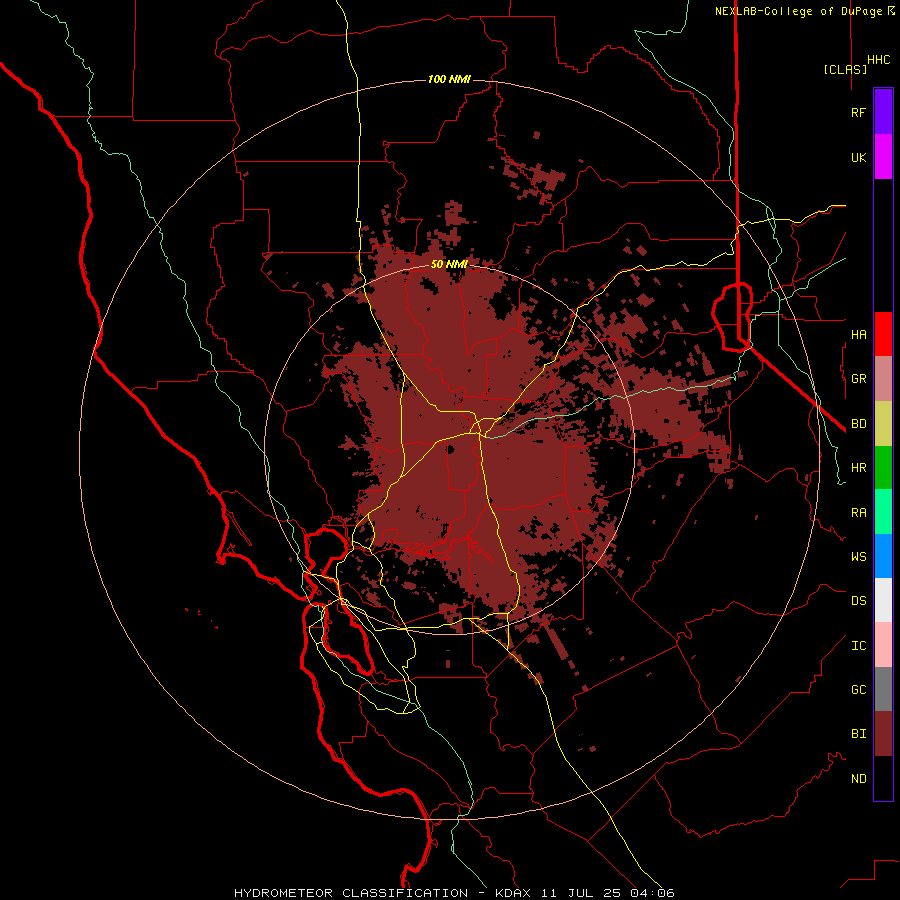Viewport: 900px width, 900px height.
Task: Click the HA red legend swatch
Action: (x=883, y=334)
